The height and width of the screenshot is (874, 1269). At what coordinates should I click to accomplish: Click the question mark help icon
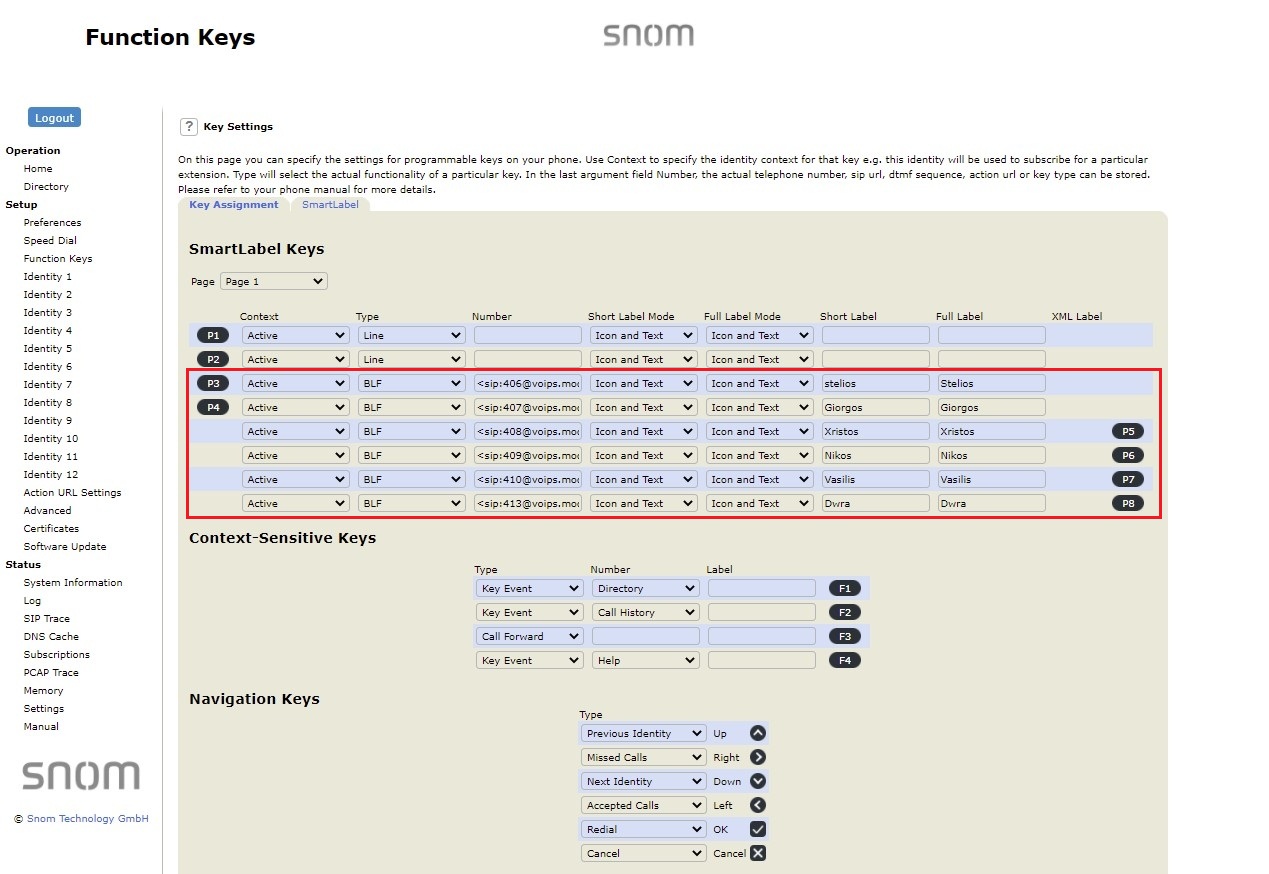click(188, 126)
